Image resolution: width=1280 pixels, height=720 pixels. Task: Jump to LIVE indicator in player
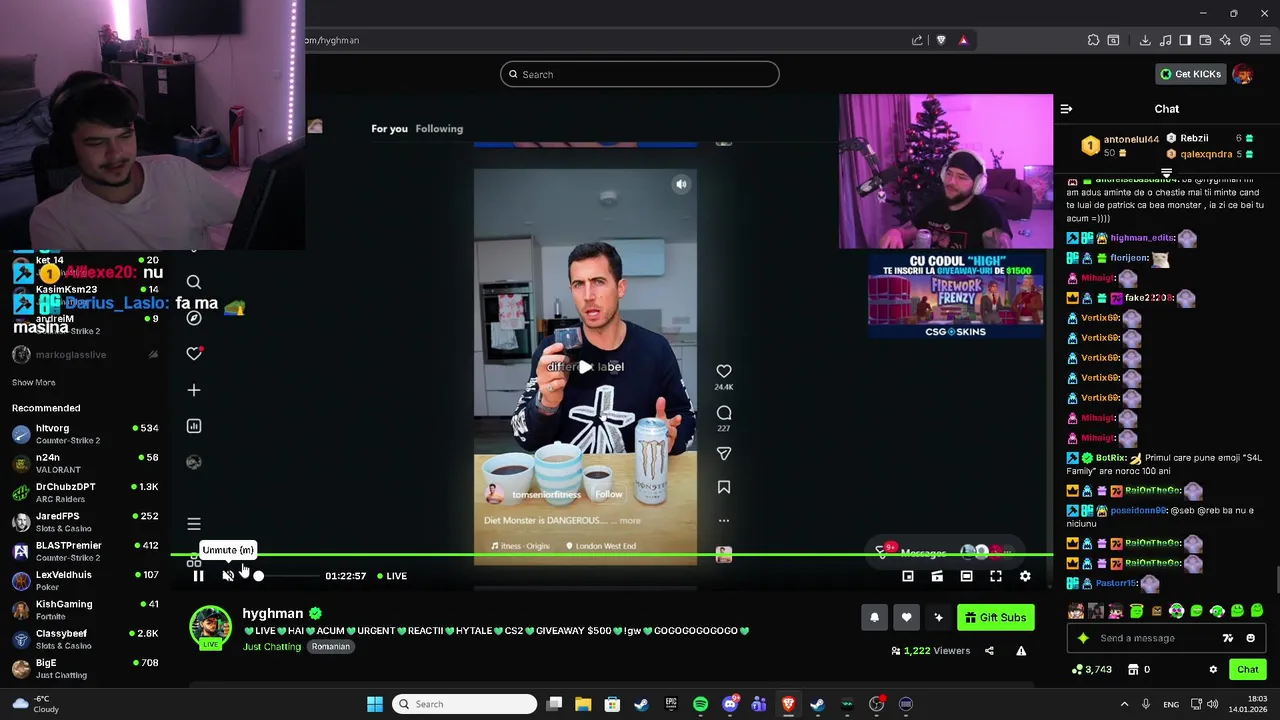pyautogui.click(x=392, y=576)
